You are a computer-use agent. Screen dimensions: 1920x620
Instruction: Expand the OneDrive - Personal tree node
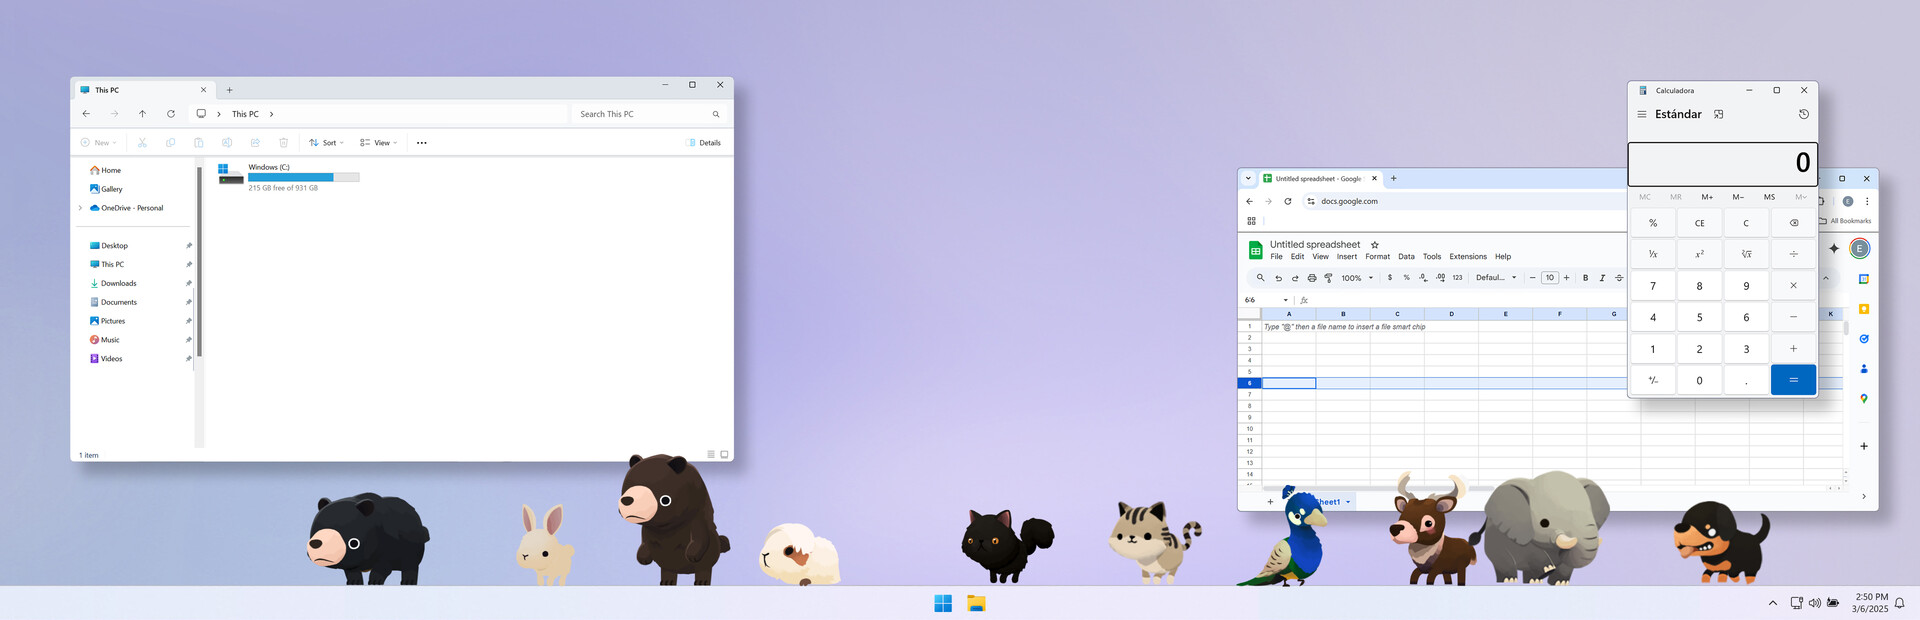click(x=80, y=208)
